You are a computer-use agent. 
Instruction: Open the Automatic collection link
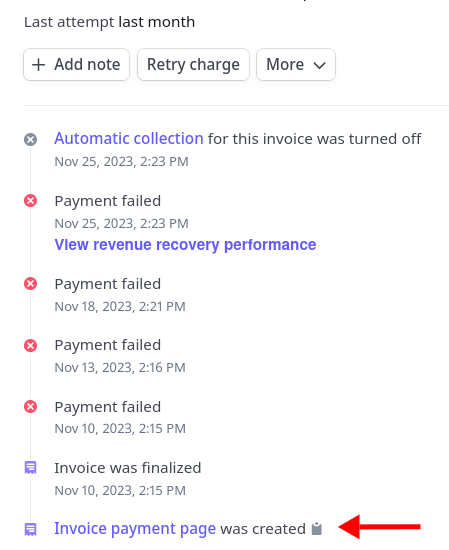pos(129,139)
